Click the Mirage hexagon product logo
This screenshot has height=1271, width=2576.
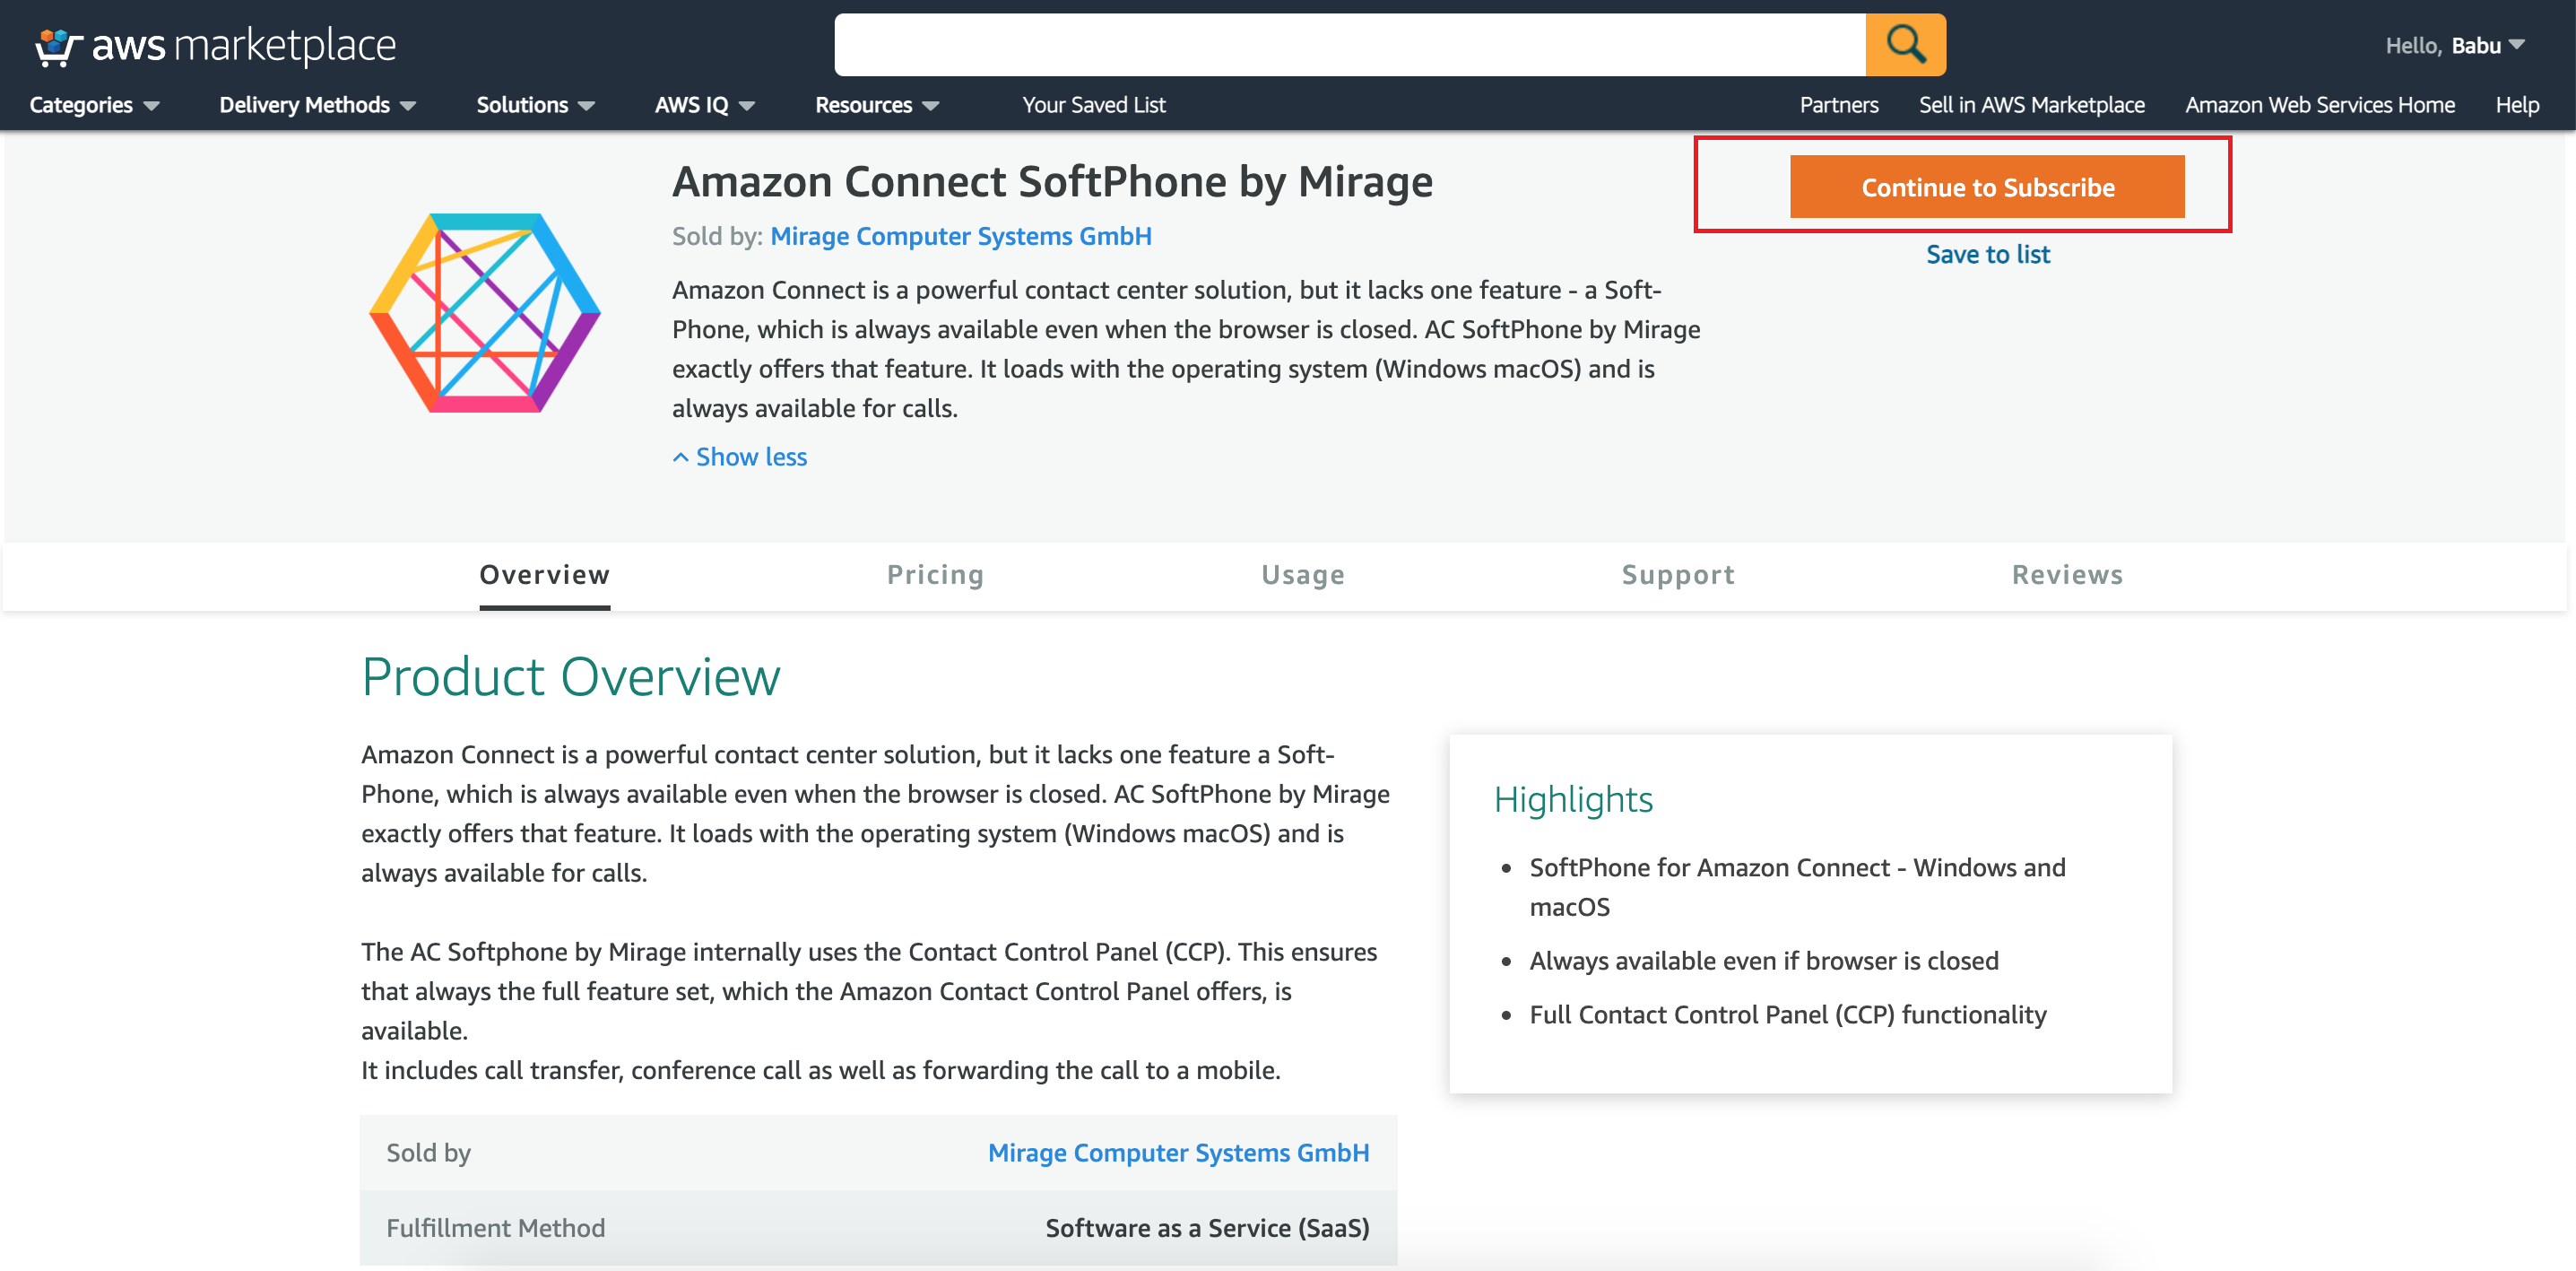(485, 313)
